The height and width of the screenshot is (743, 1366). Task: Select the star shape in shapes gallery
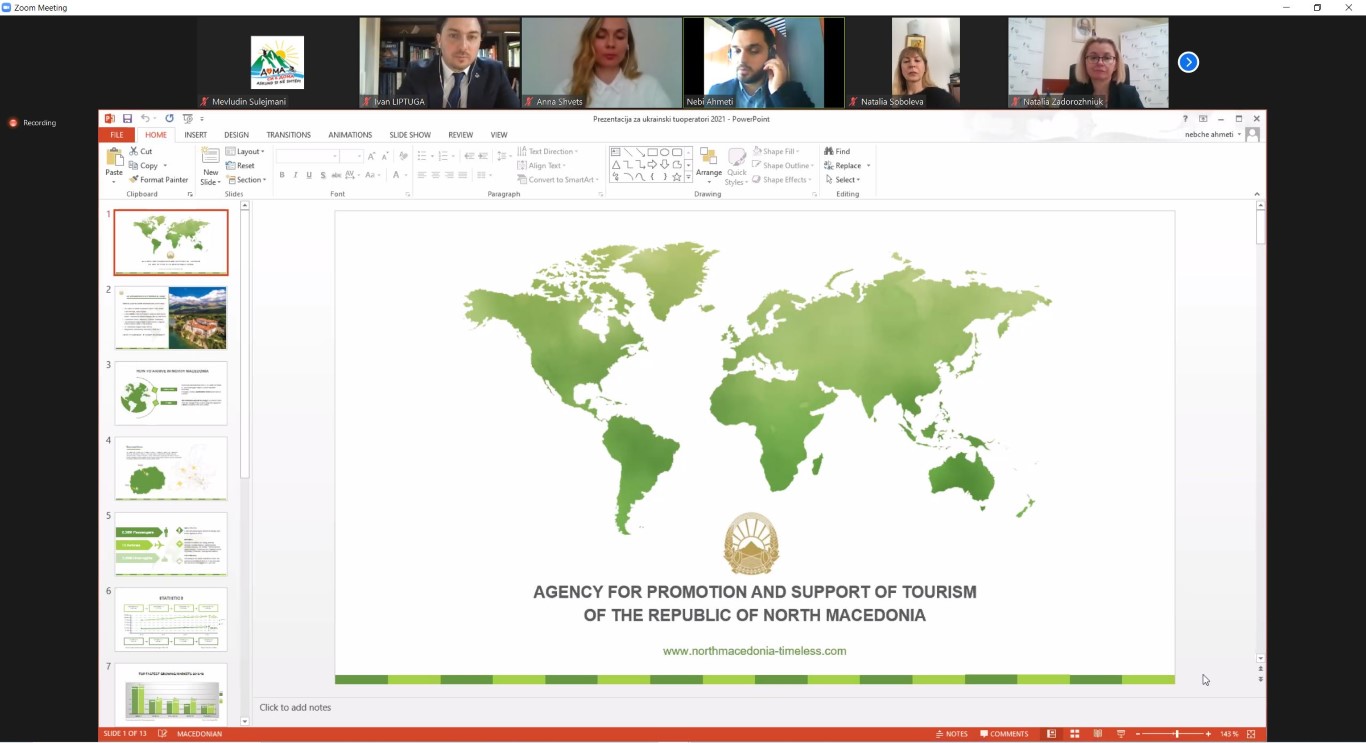[x=676, y=177]
